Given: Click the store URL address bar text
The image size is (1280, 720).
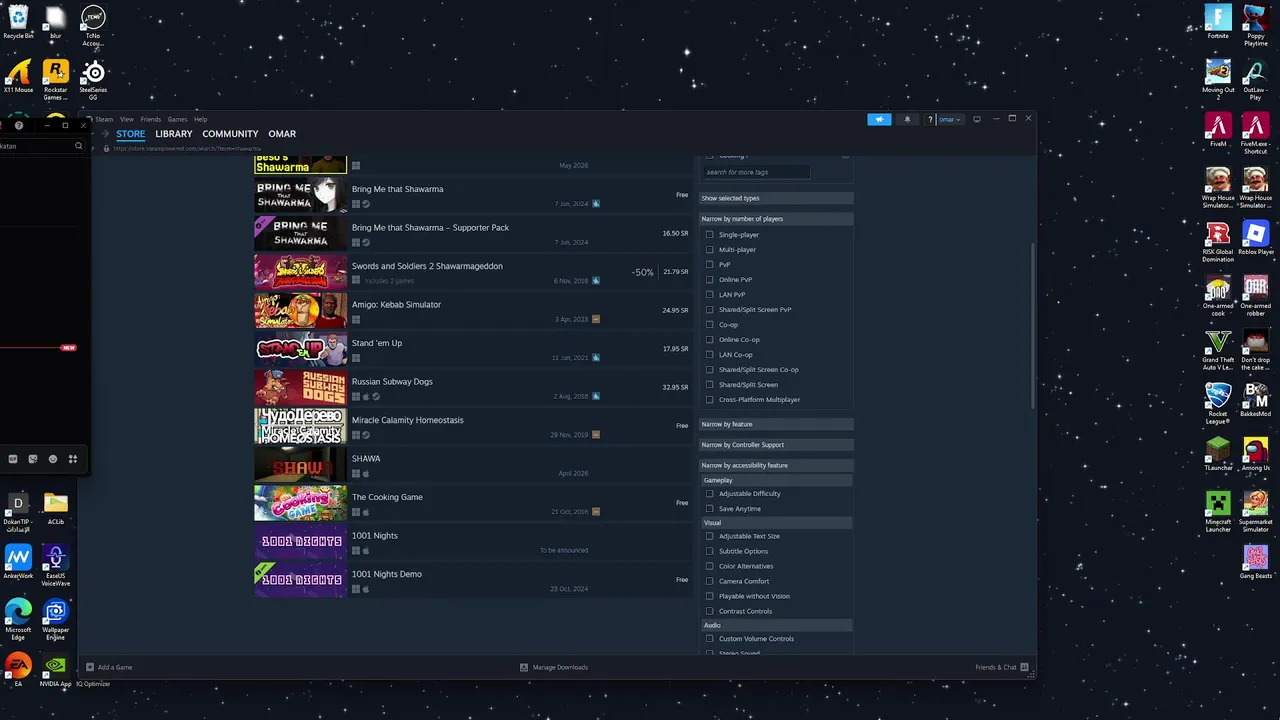Looking at the screenshot, I should coord(186,148).
